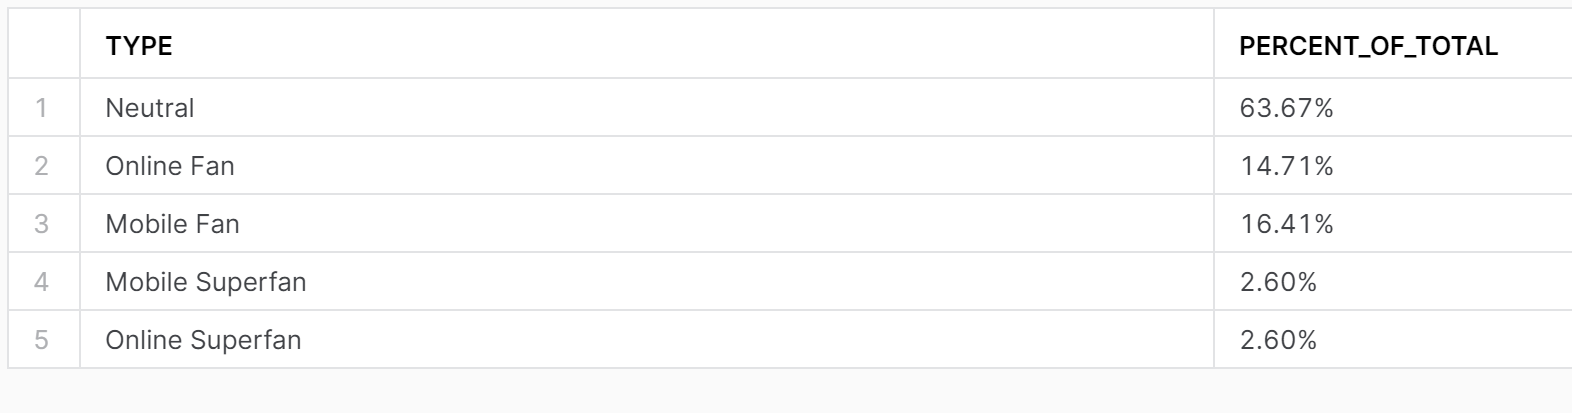Click the column divider between the two headers
This screenshot has width=1572, height=413.
coord(1214,46)
